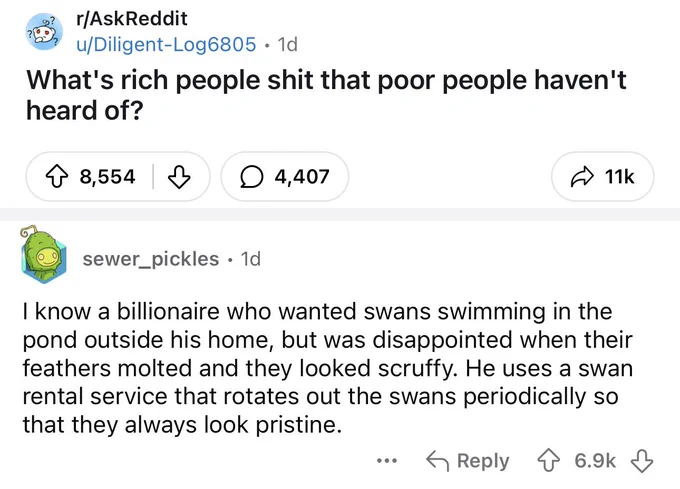This screenshot has height=489, width=680.
Task: Upvote the sewer_pickles comment
Action: coord(549,460)
